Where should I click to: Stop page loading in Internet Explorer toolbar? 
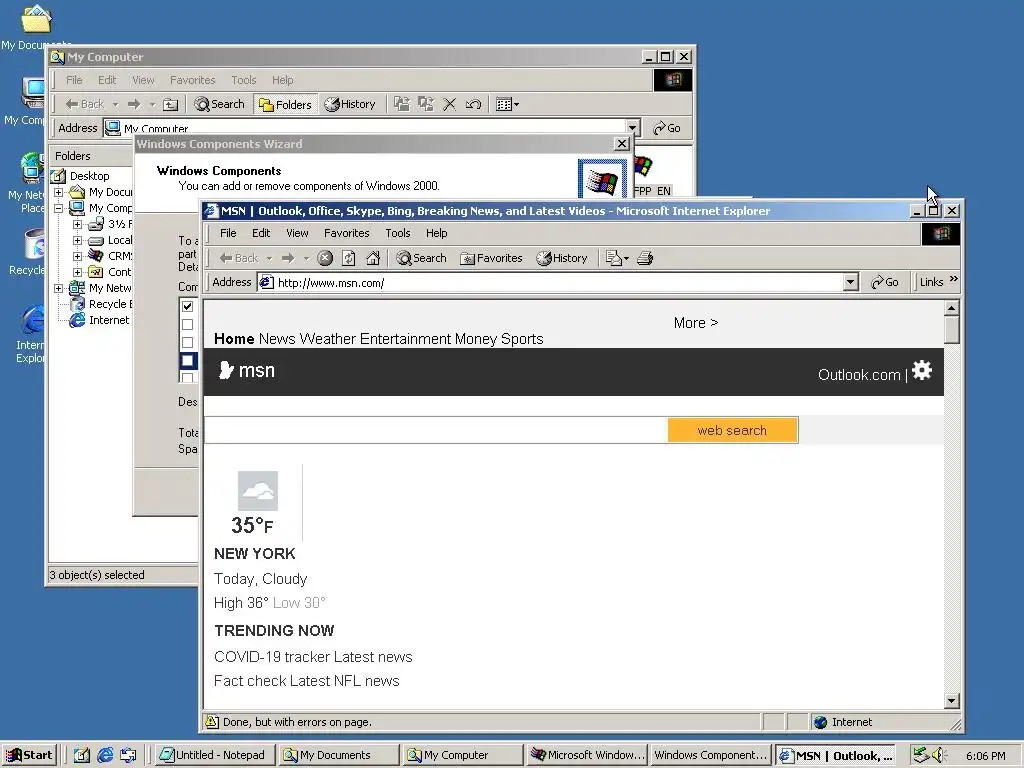(x=325, y=258)
